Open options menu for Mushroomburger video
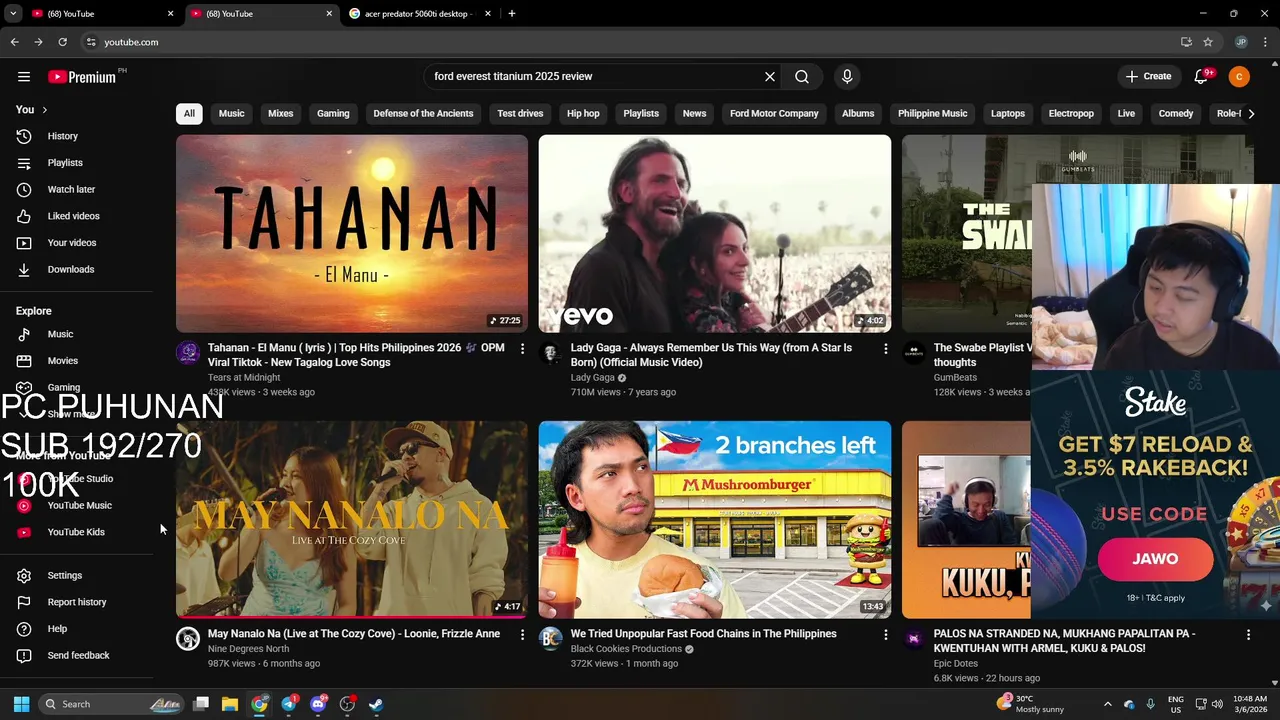Viewport: 1280px width, 720px height. pyautogui.click(x=885, y=635)
